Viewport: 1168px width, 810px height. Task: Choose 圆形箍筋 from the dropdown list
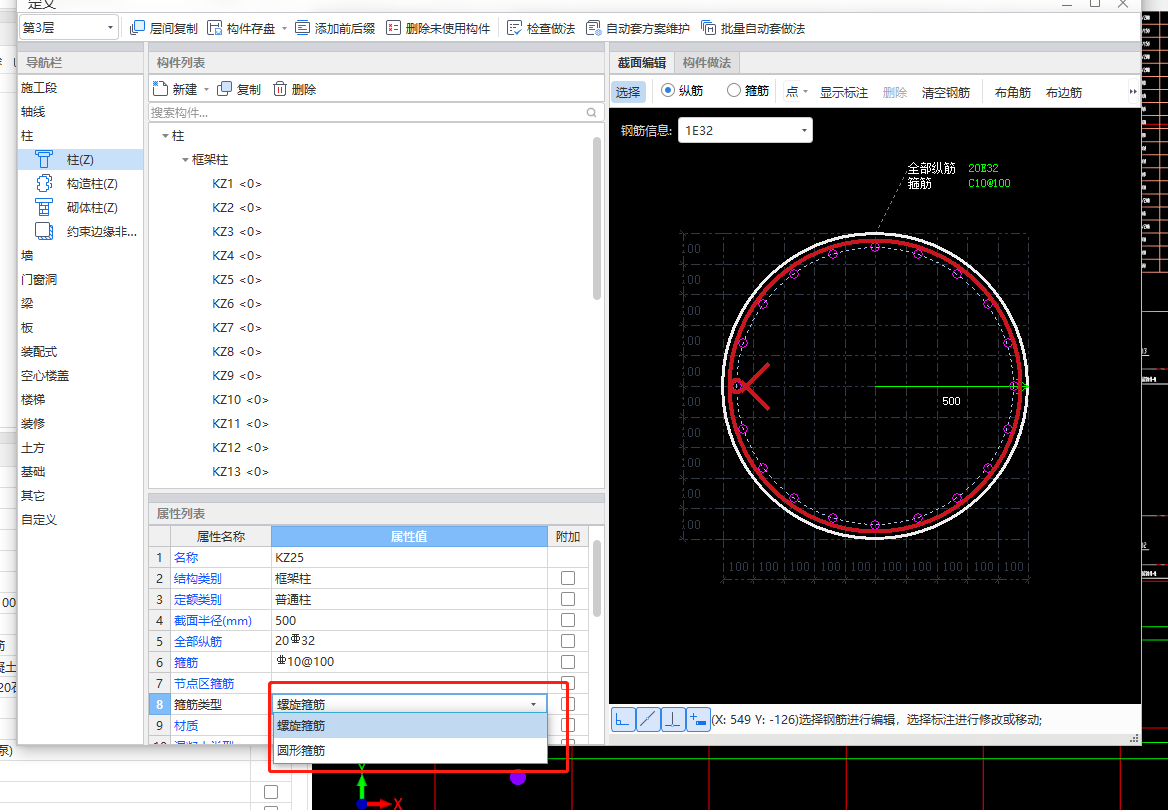coord(410,750)
